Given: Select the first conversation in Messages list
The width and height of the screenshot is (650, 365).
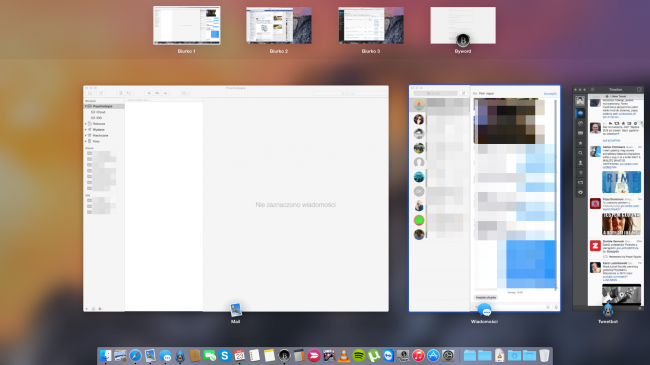Looking at the screenshot, I should tap(440, 105).
